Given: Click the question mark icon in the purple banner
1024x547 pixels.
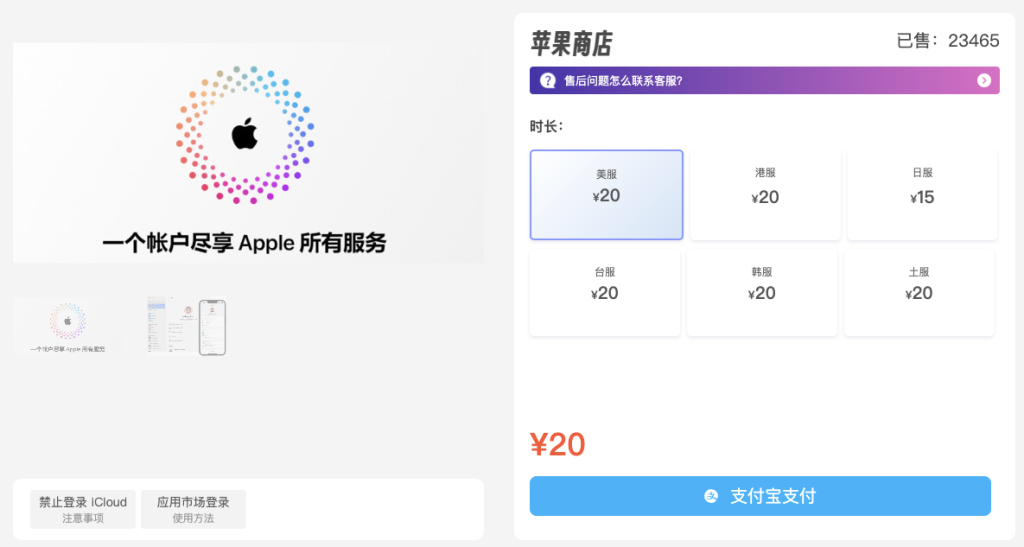Looking at the screenshot, I should coord(547,81).
